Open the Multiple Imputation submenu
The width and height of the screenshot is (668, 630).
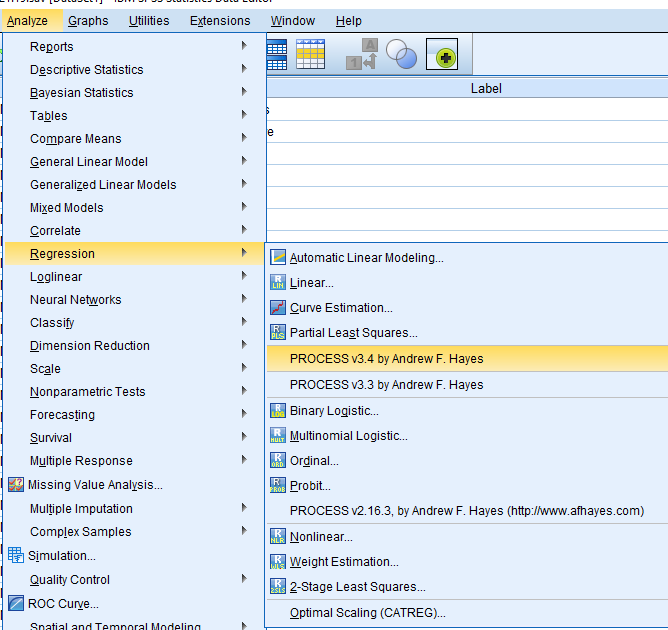[135, 509]
